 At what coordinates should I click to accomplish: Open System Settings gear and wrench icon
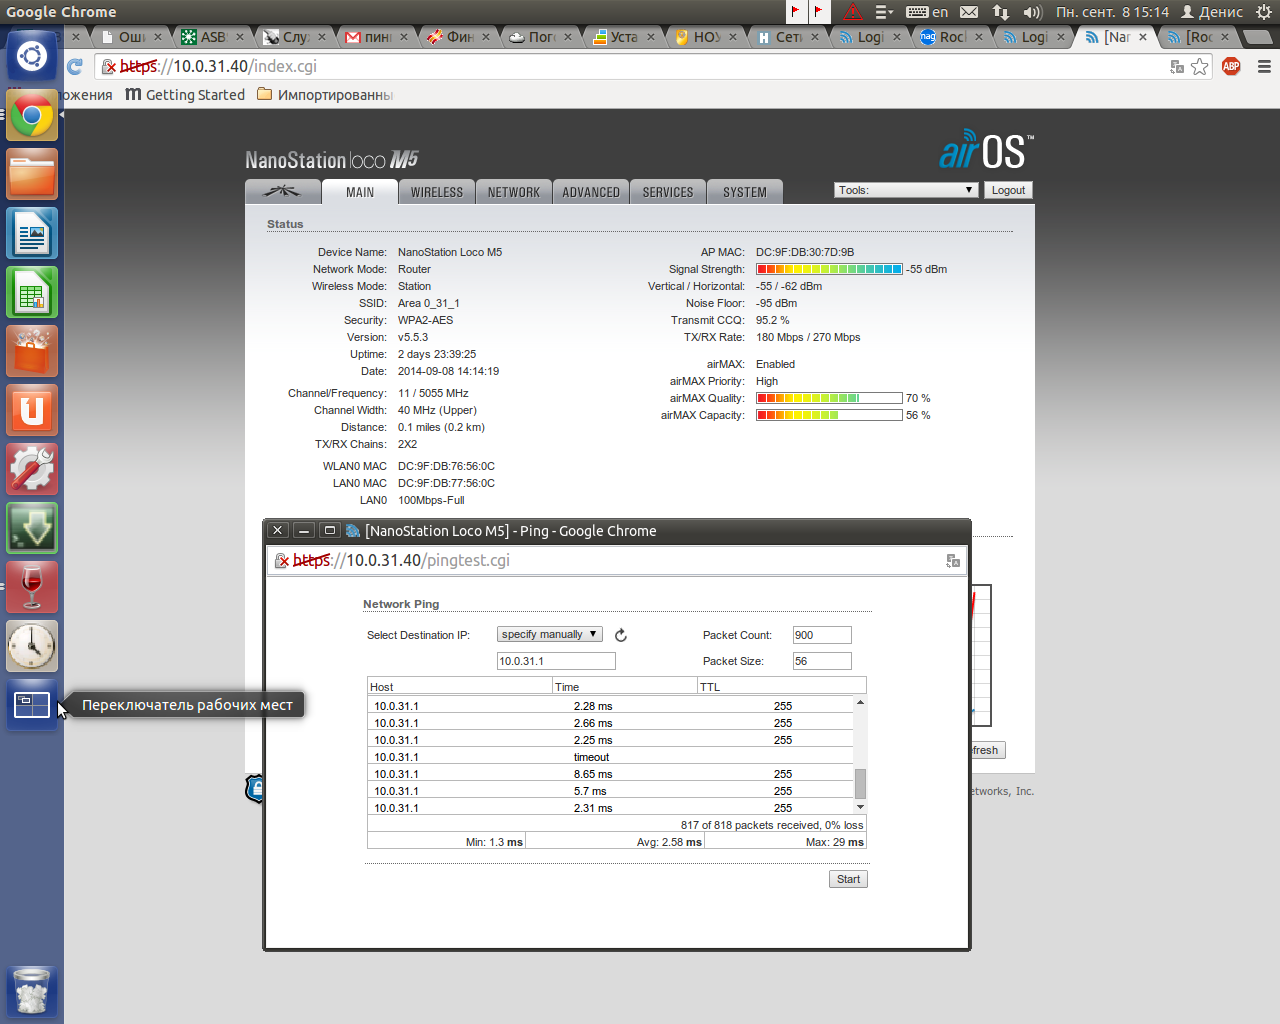[32, 470]
